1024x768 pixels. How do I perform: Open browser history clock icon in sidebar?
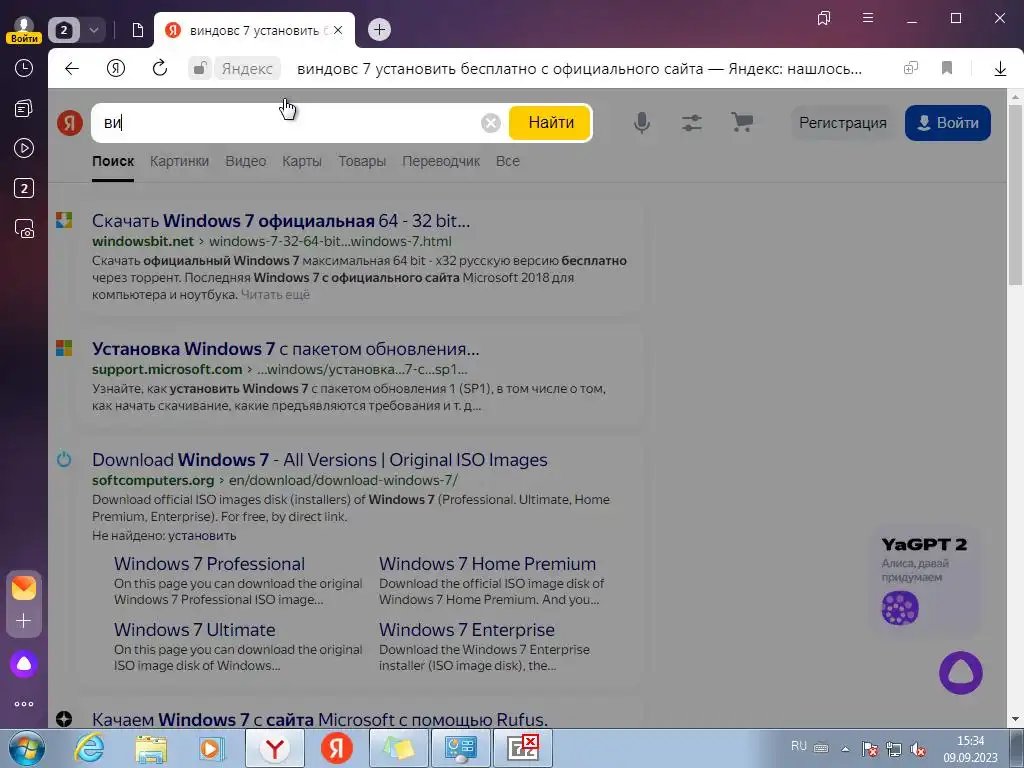click(24, 68)
